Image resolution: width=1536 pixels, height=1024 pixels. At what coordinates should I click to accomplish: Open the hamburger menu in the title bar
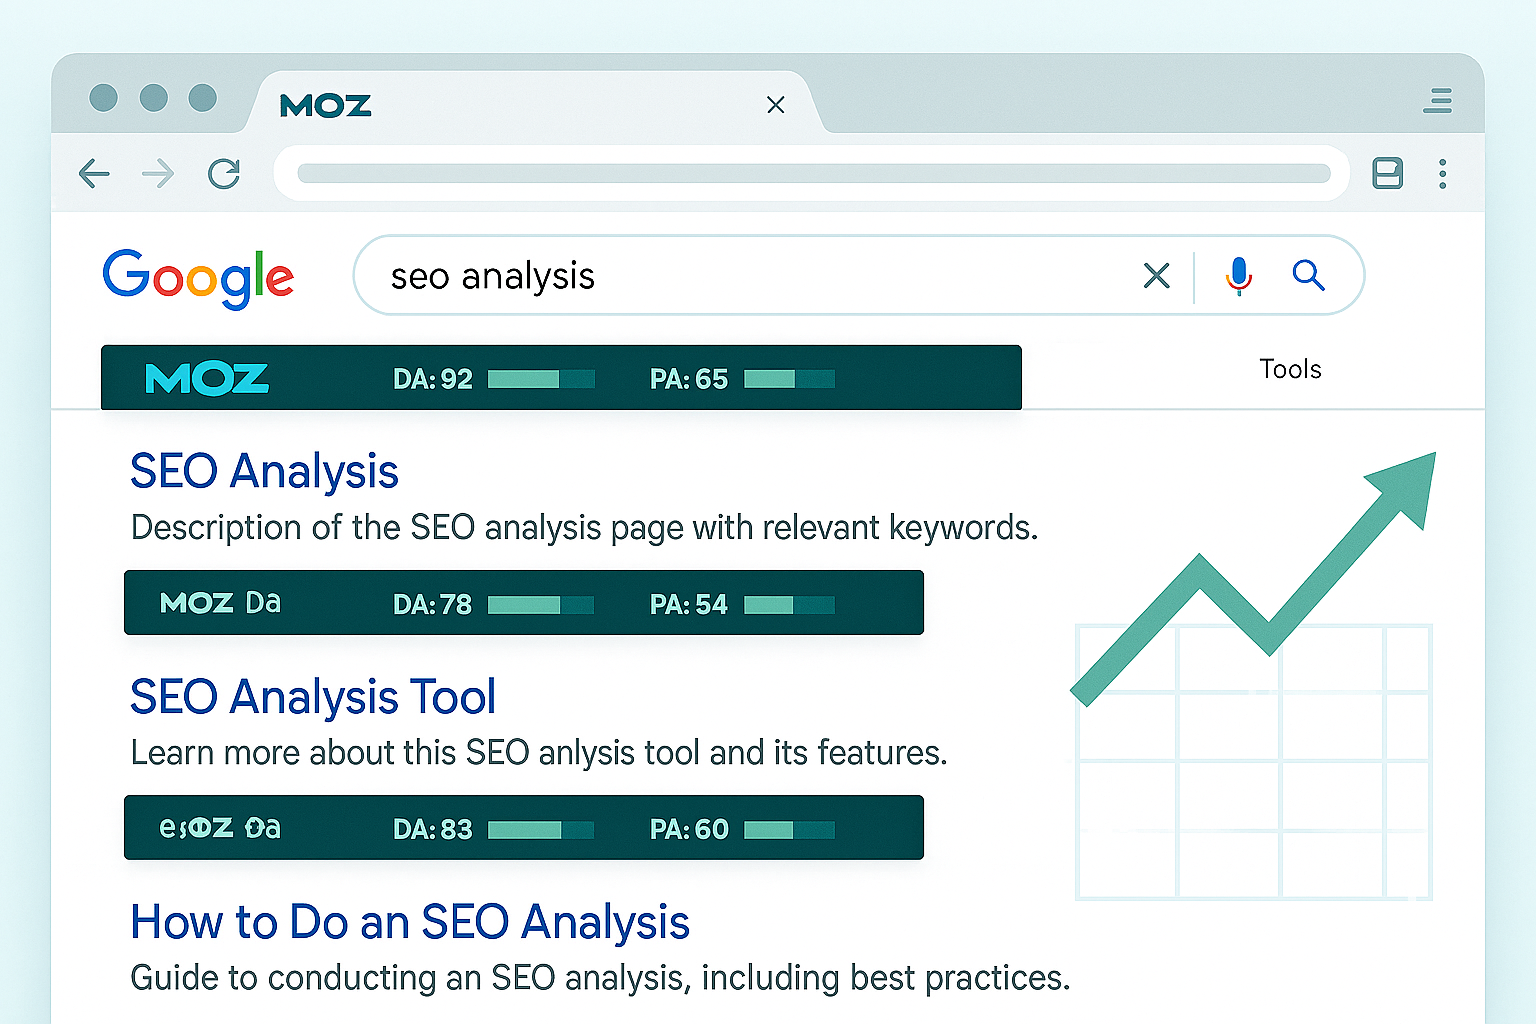[x=1438, y=101]
